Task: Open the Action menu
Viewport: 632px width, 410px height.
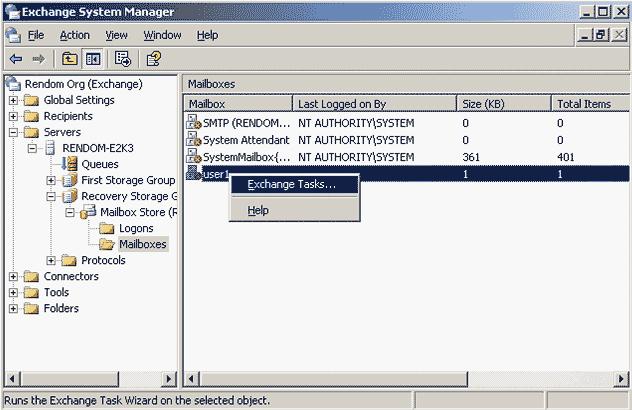Action: click(x=74, y=35)
